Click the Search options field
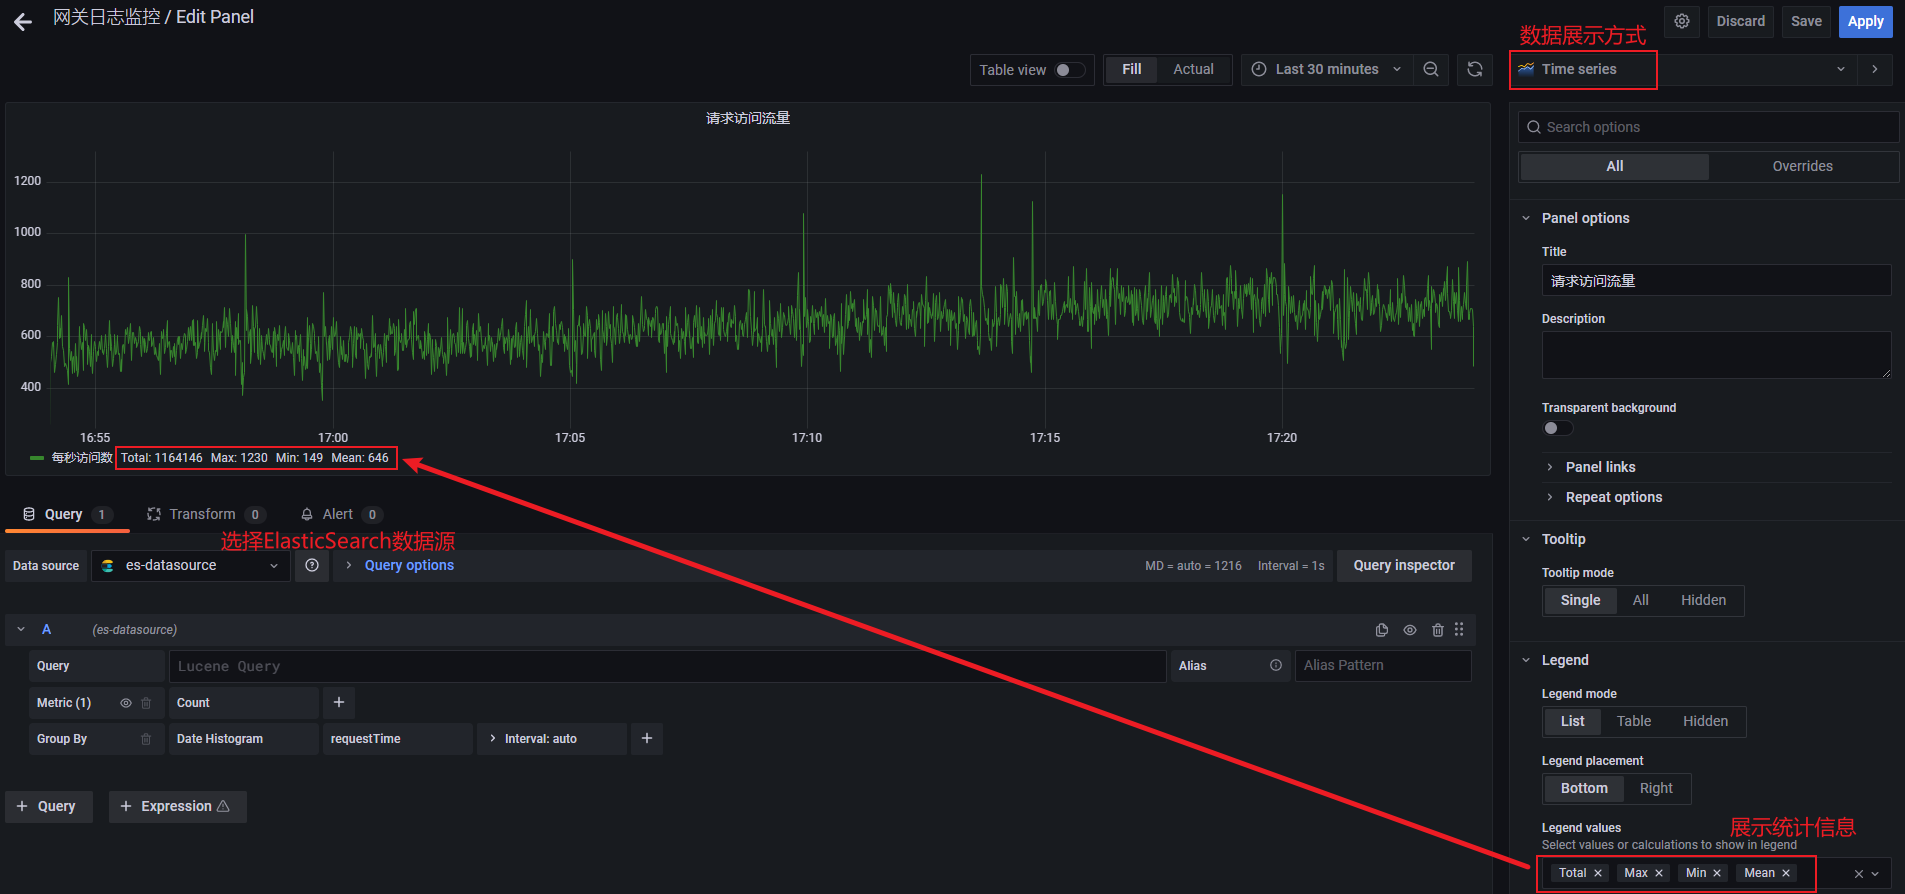 click(x=1708, y=127)
